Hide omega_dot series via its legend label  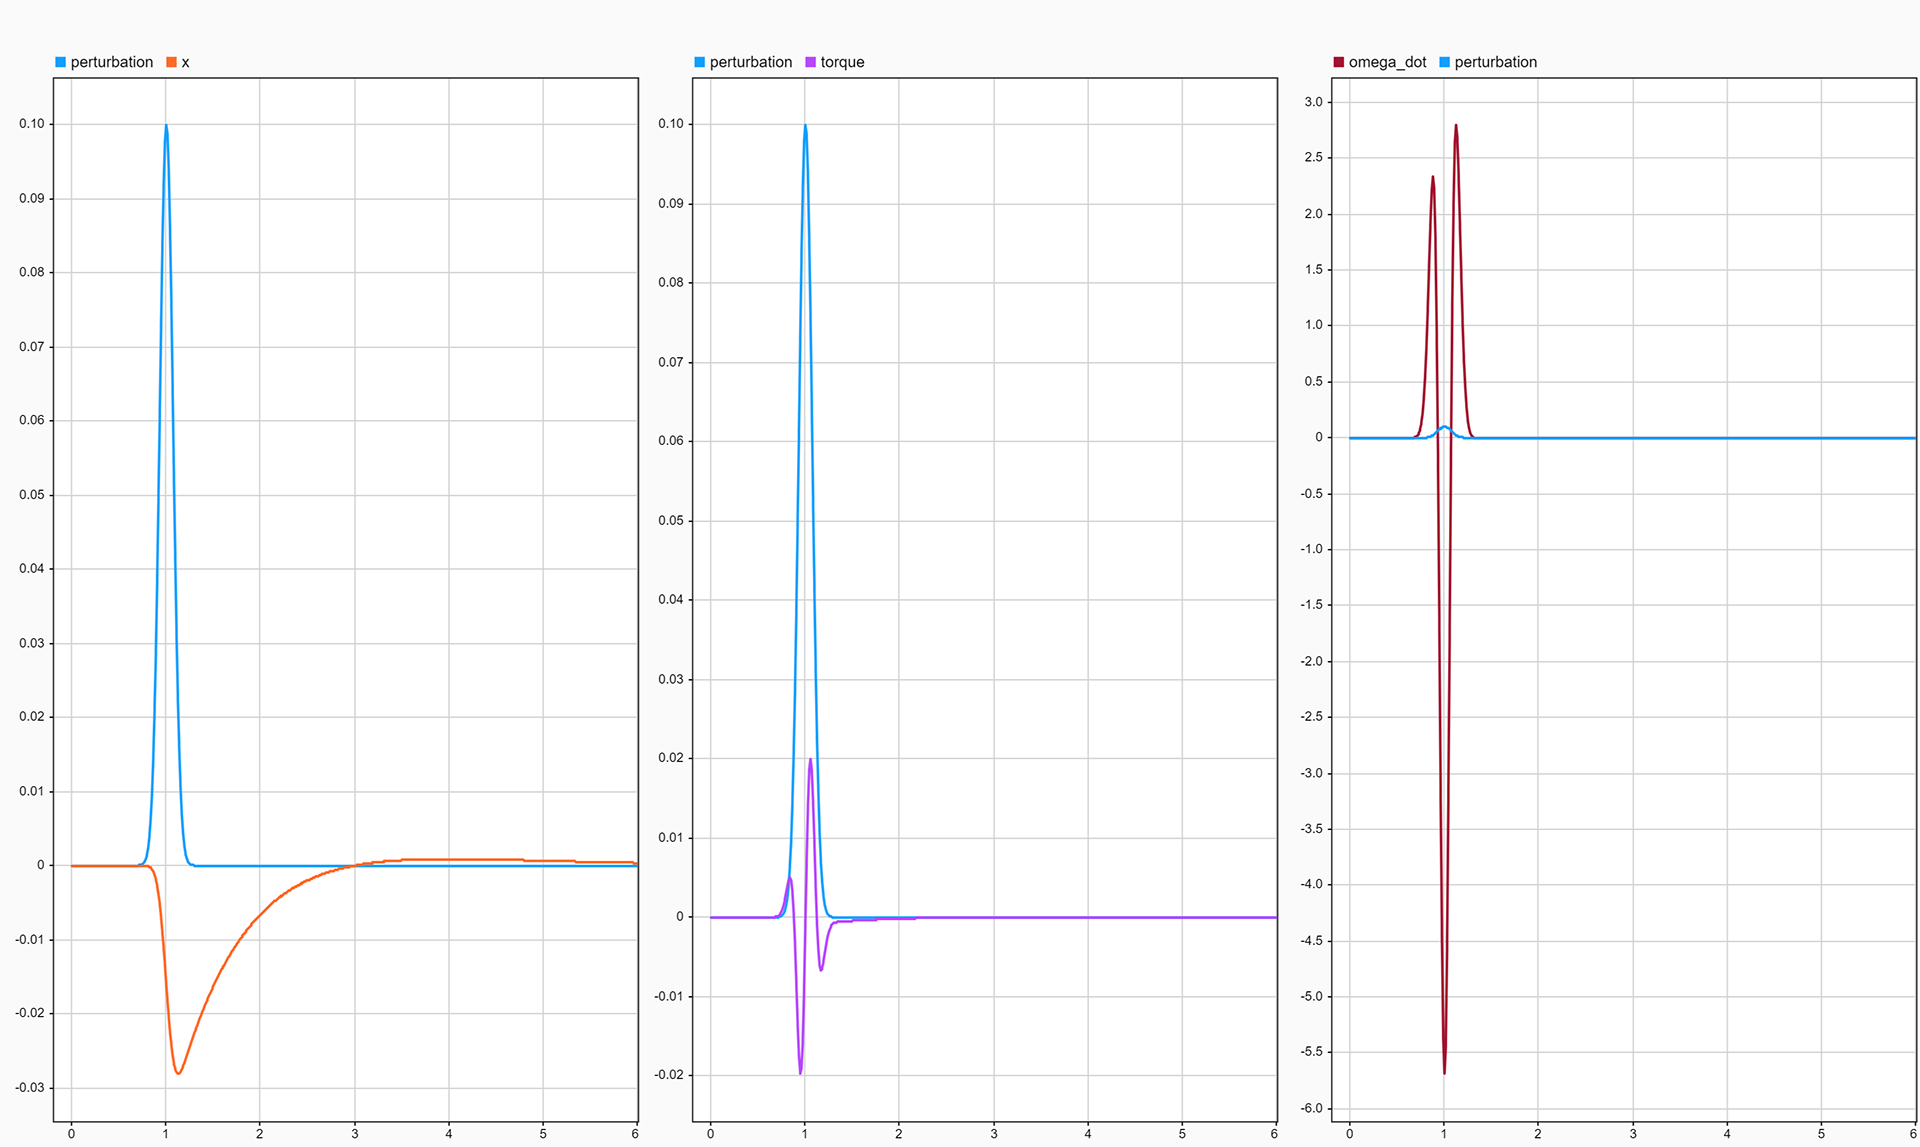[1387, 62]
